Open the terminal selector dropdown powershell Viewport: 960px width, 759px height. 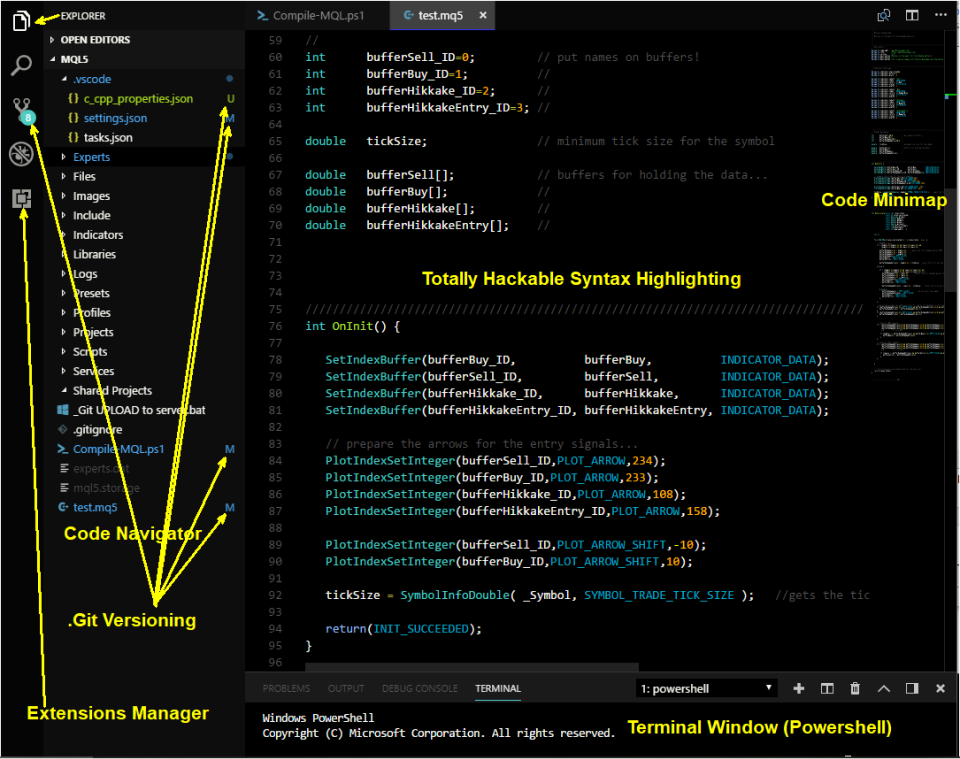point(707,689)
